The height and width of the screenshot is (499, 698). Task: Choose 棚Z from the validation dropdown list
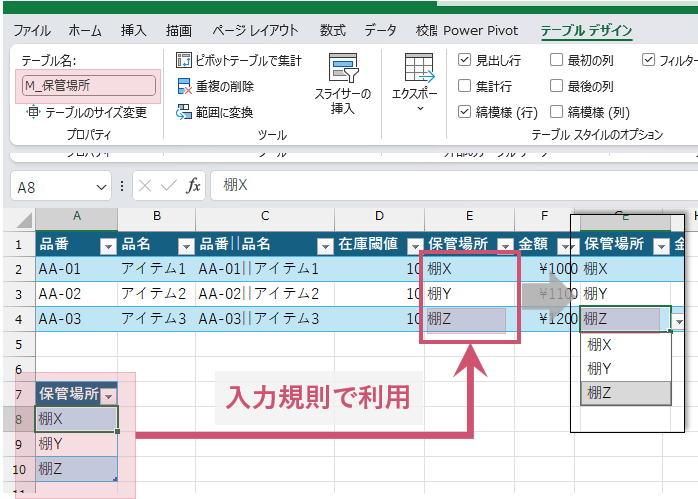[x=625, y=393]
